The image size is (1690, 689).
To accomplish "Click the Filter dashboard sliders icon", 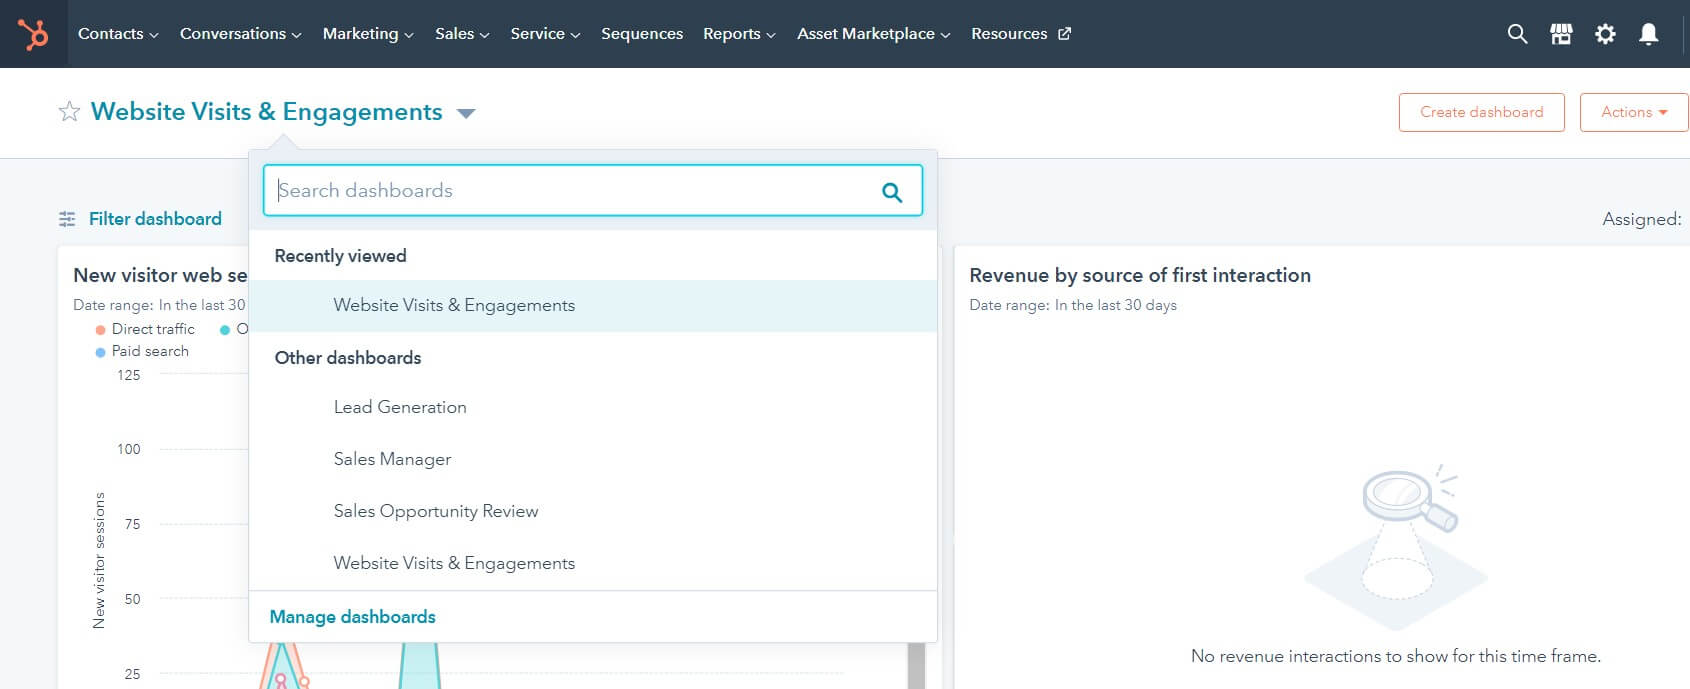I will tap(67, 219).
